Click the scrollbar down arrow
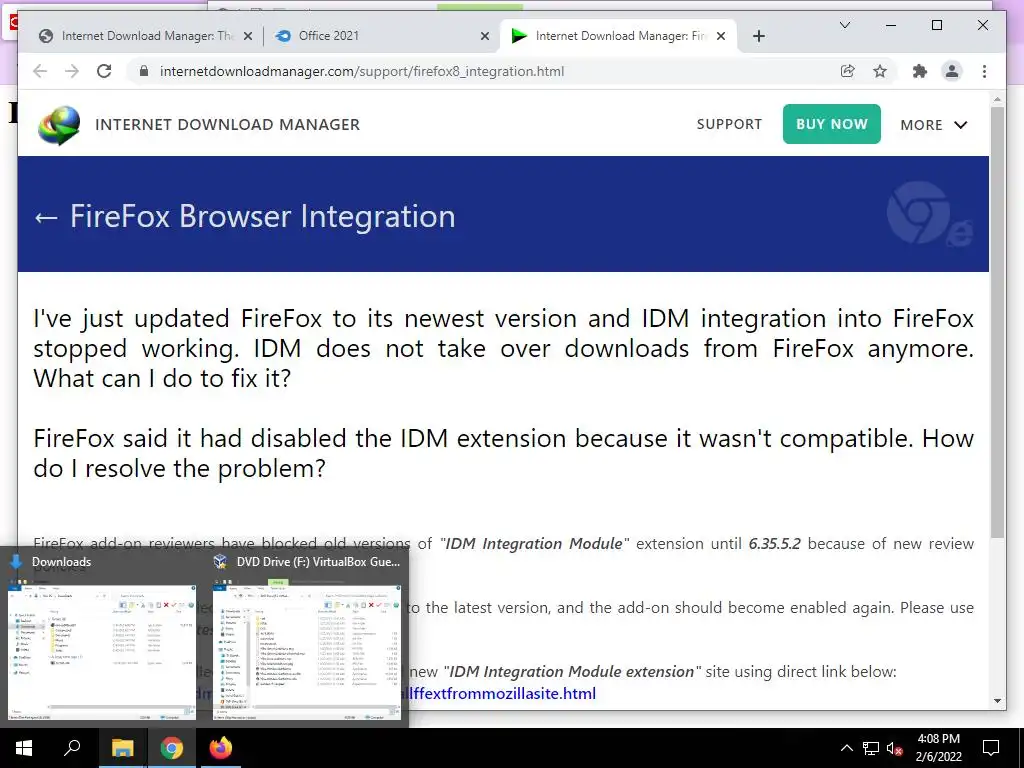Viewport: 1024px width, 768px height. pyautogui.click(x=997, y=701)
